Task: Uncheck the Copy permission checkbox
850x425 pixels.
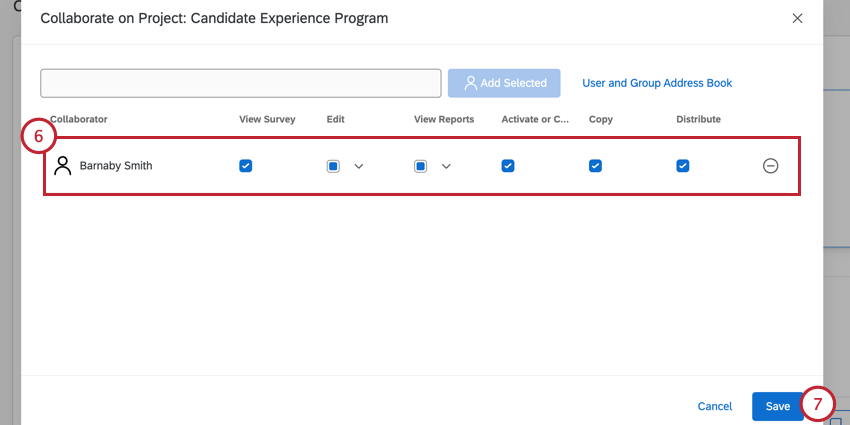Action: (595, 166)
